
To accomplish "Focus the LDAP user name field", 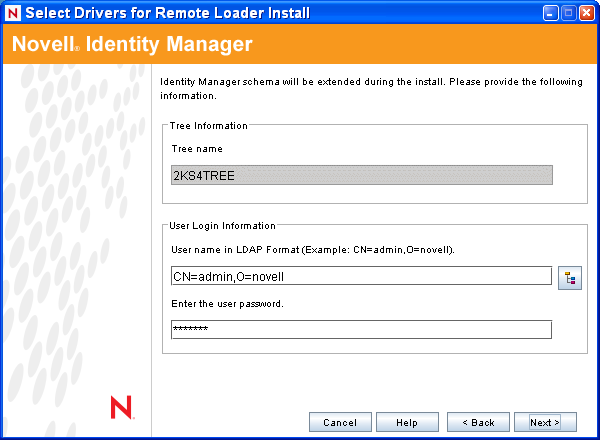I will coord(361,276).
